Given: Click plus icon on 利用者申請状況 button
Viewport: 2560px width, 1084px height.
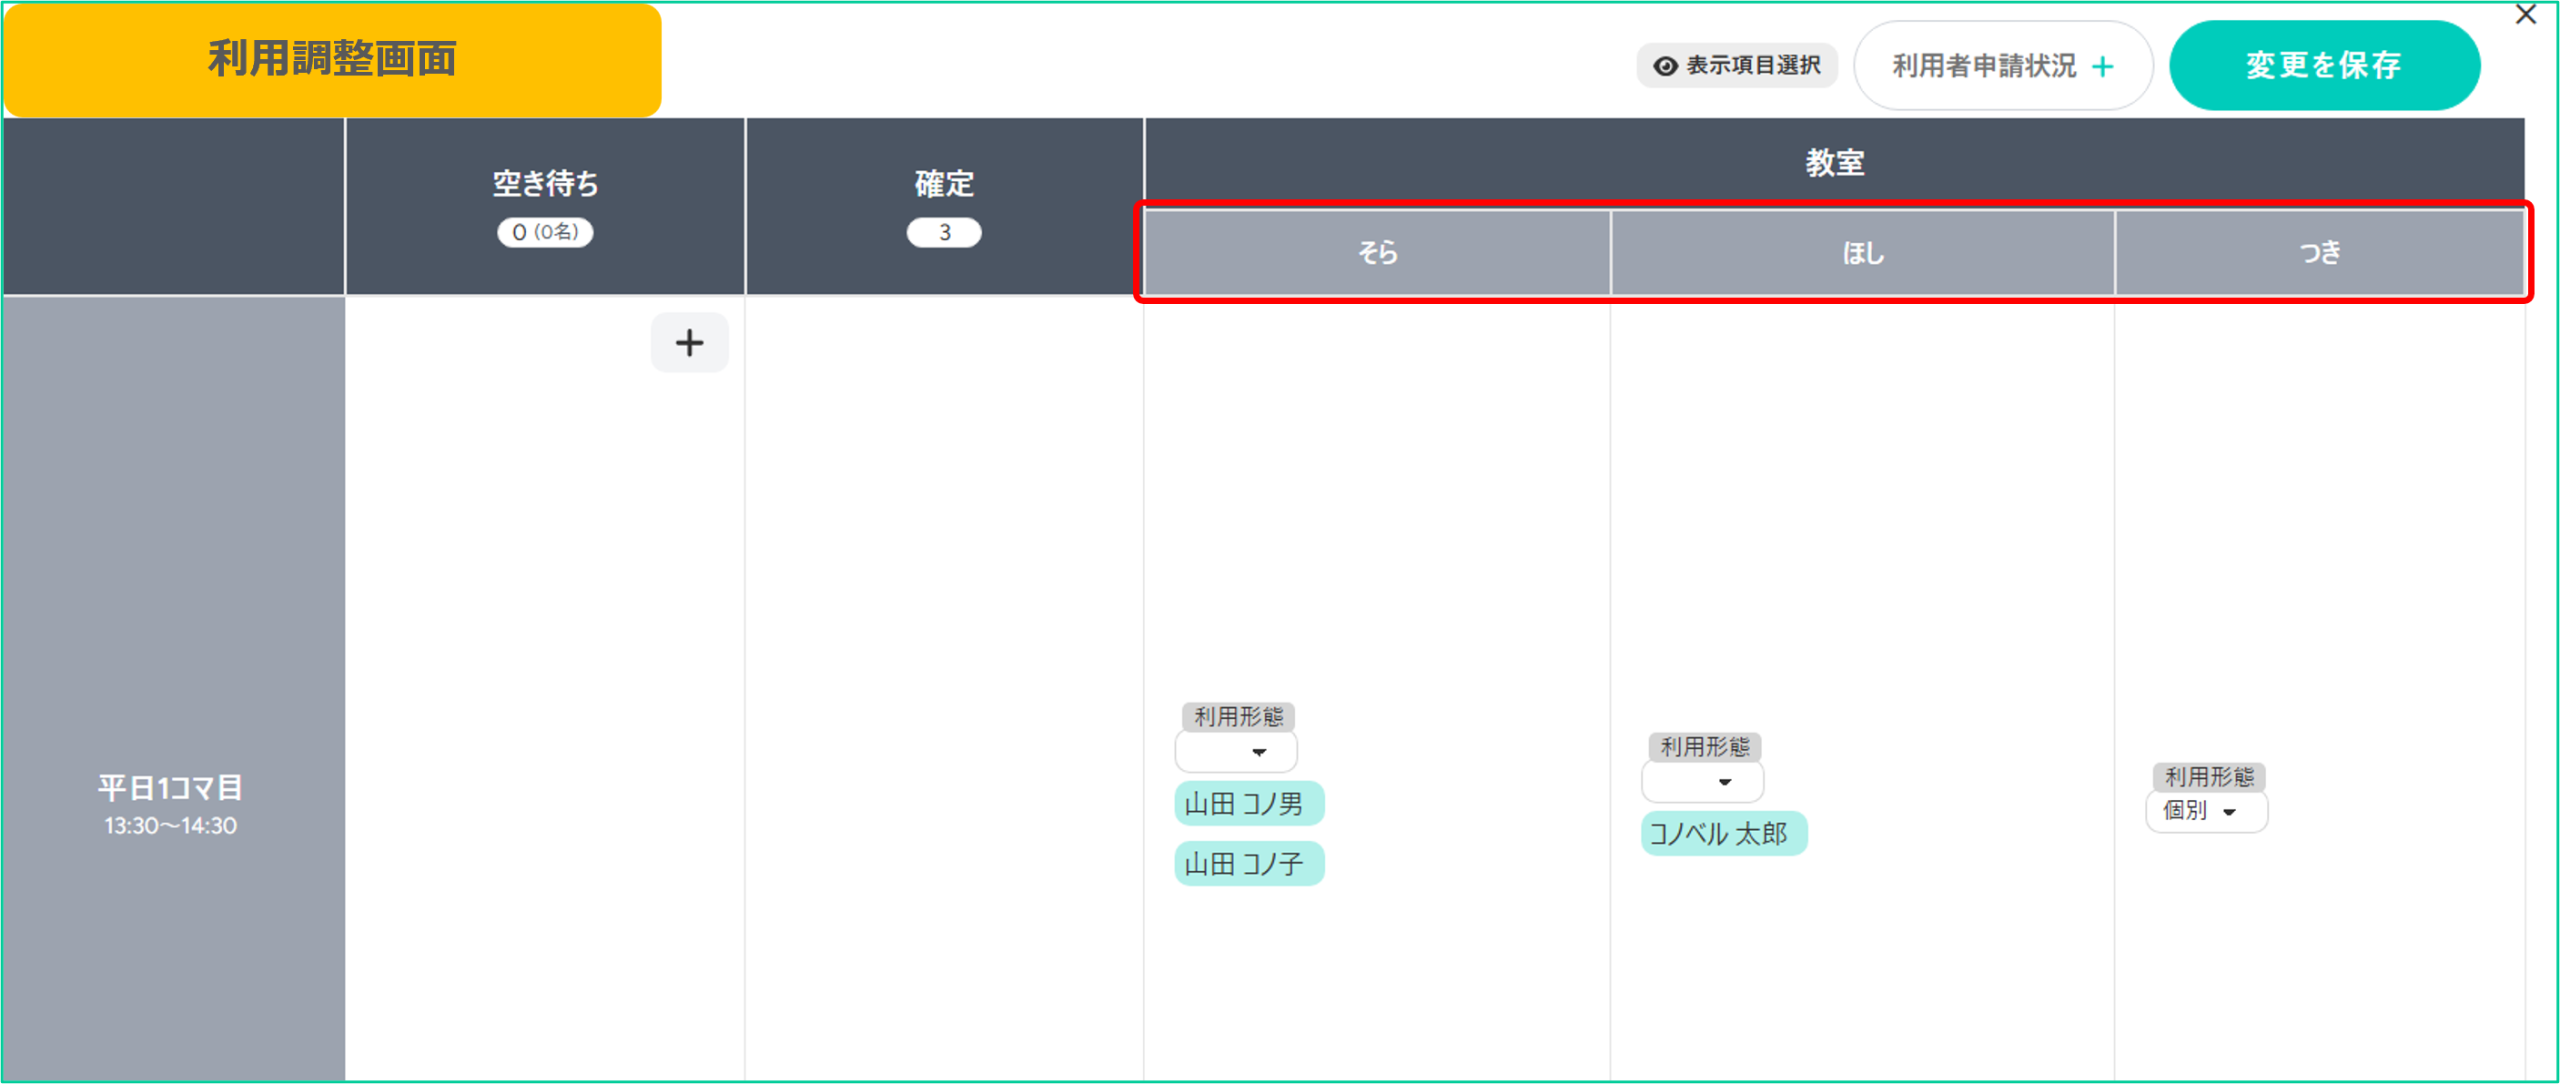Looking at the screenshot, I should click(x=2102, y=66).
